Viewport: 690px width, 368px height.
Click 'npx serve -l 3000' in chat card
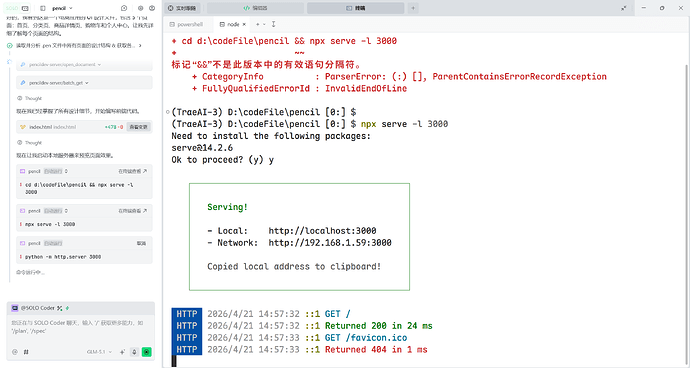[x=50, y=224]
